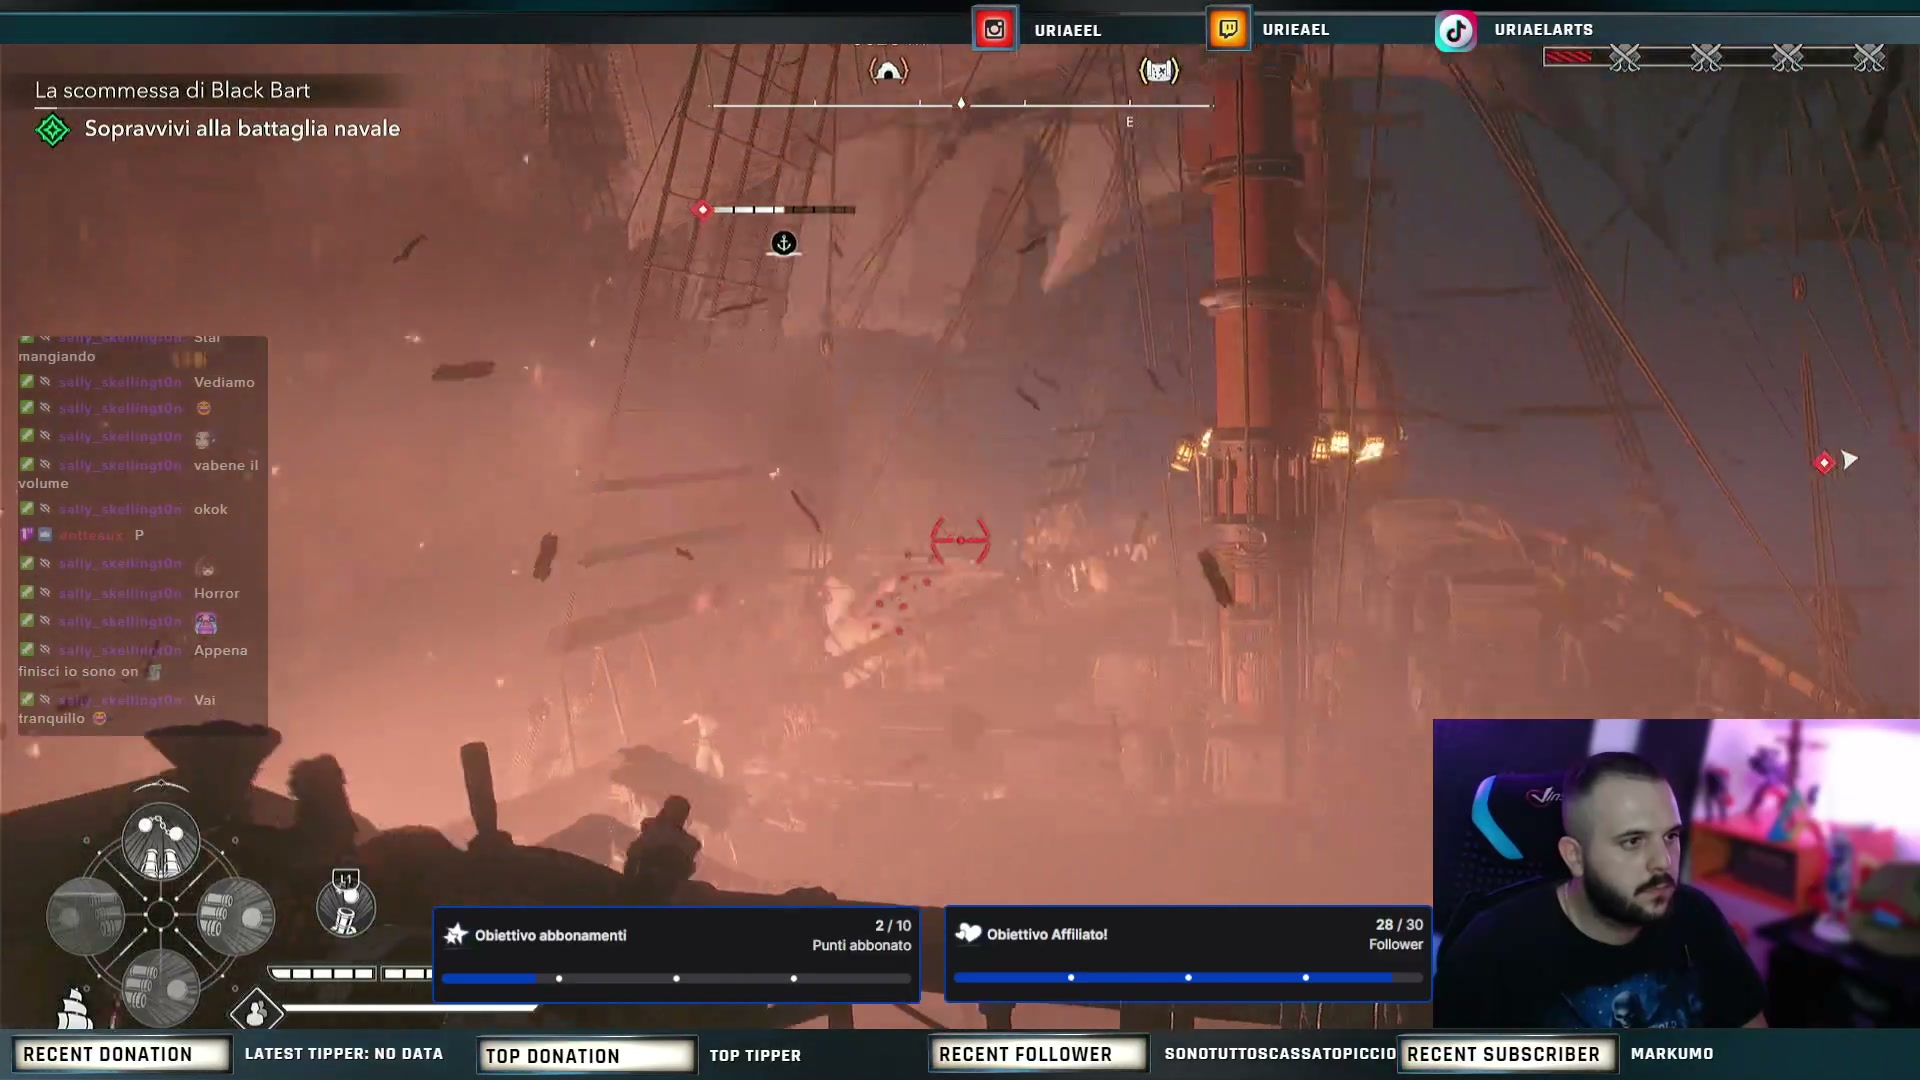Click the 'Appena finisci io sono on' message

pos(133,661)
